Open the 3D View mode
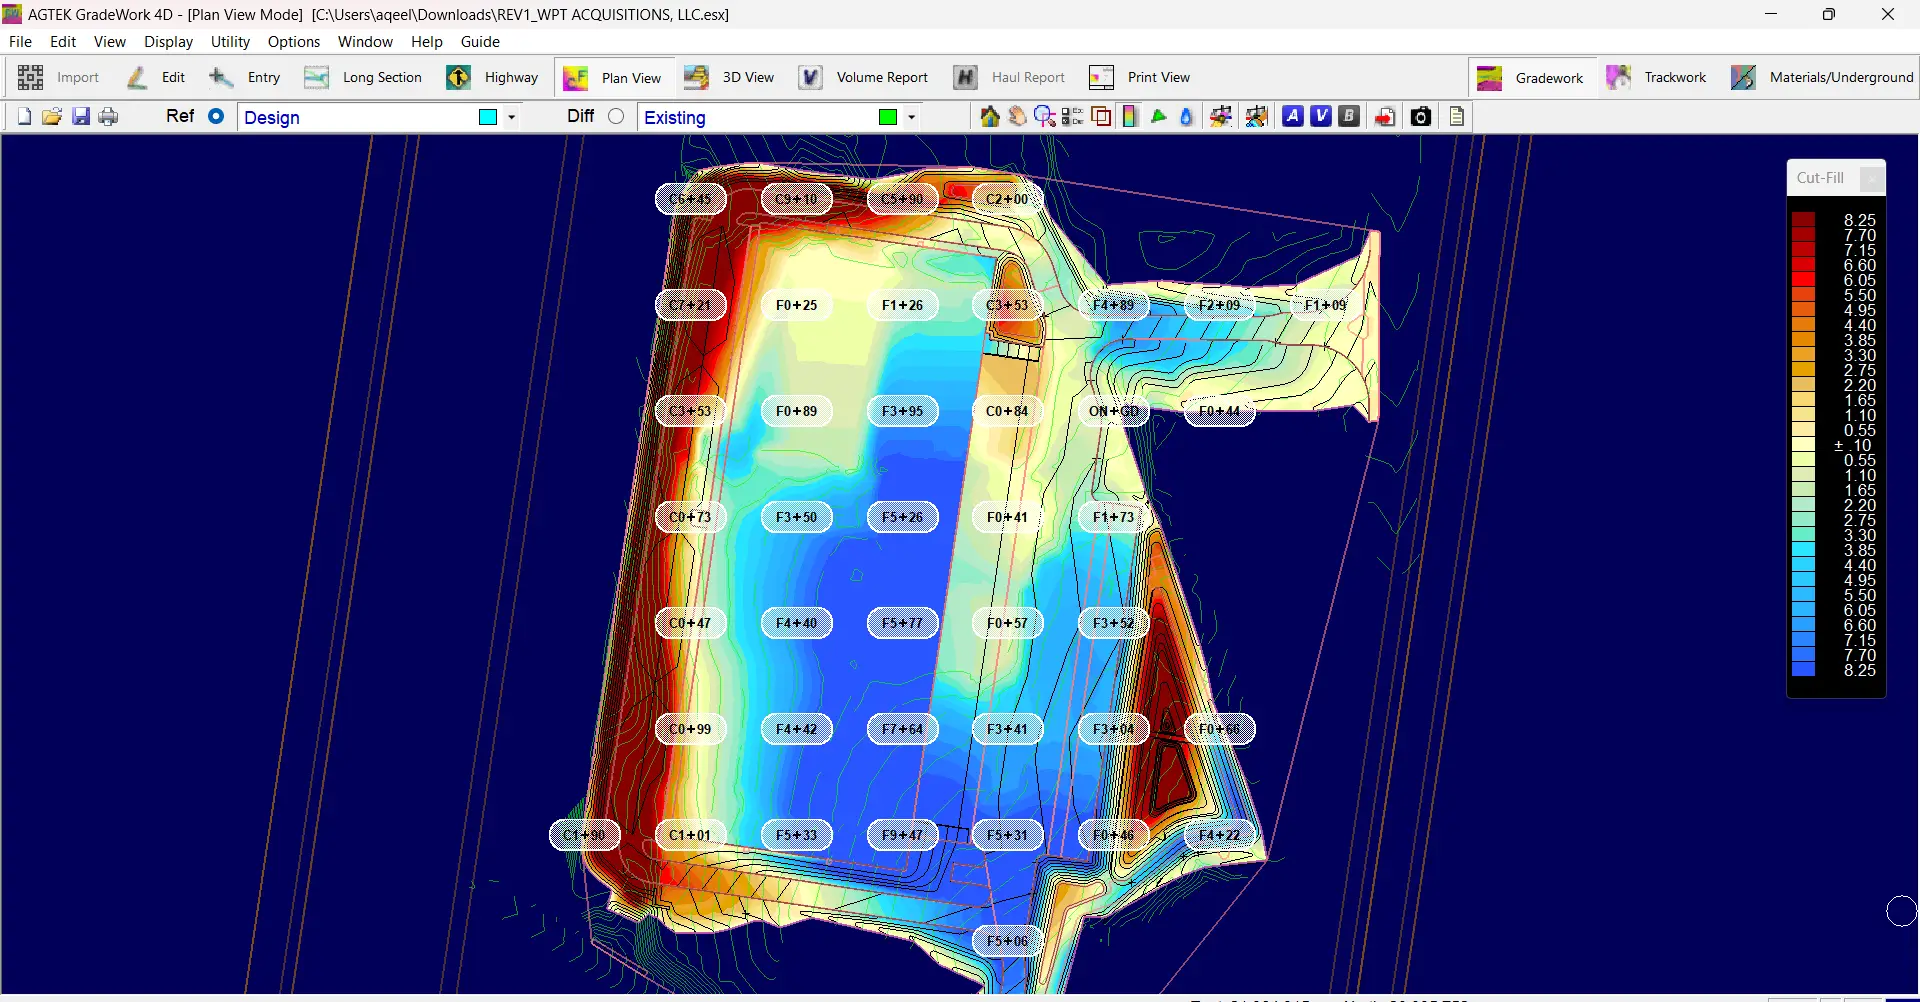 (x=729, y=78)
